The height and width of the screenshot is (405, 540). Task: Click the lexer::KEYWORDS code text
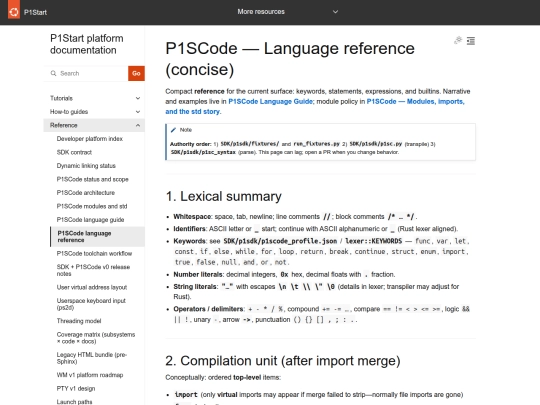click(374, 241)
